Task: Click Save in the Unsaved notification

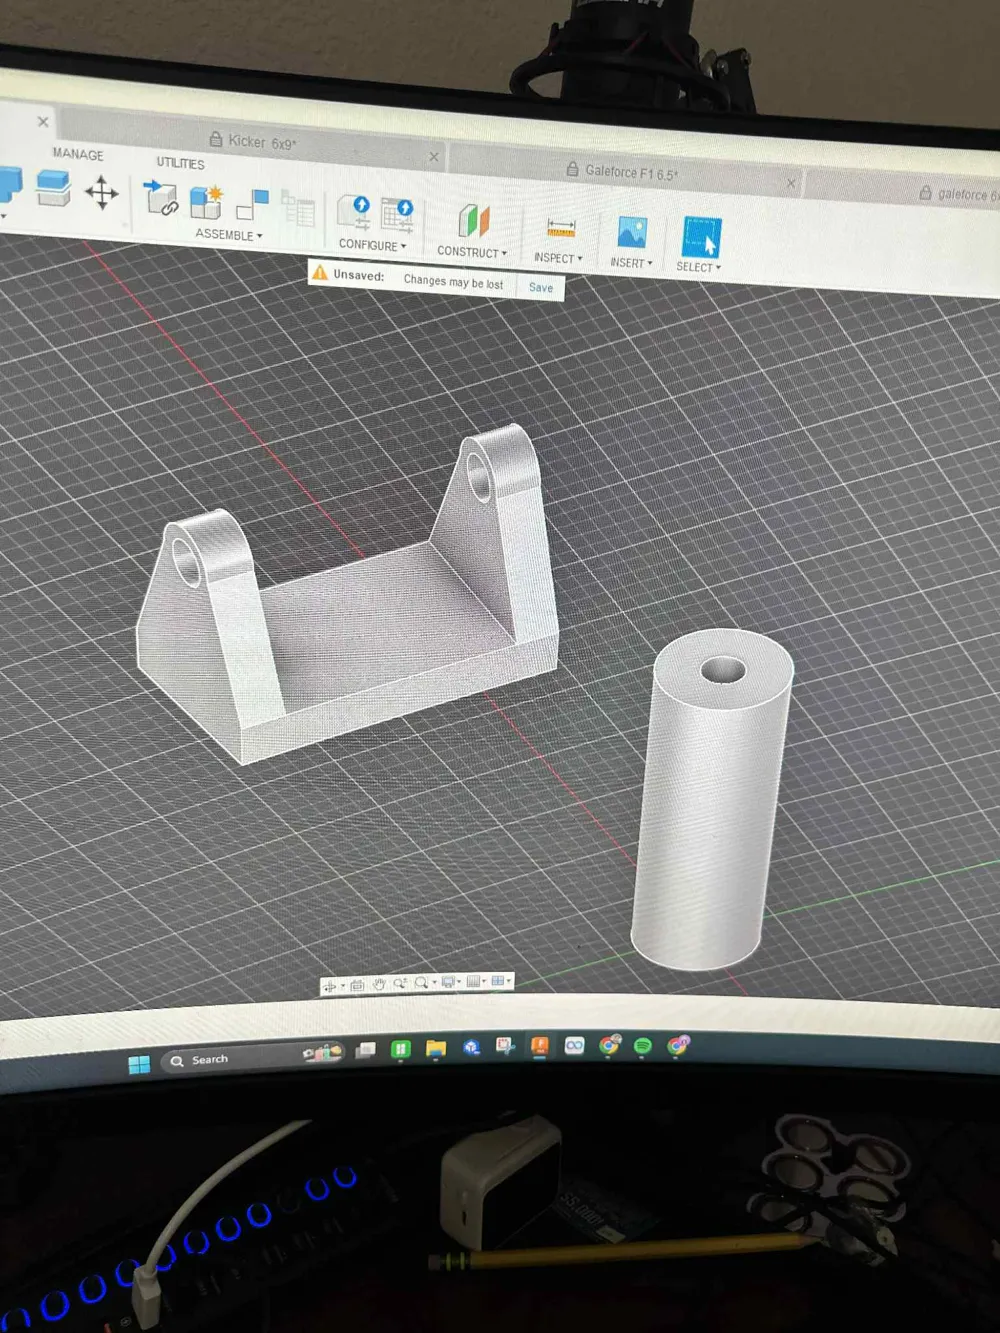Action: [x=540, y=287]
